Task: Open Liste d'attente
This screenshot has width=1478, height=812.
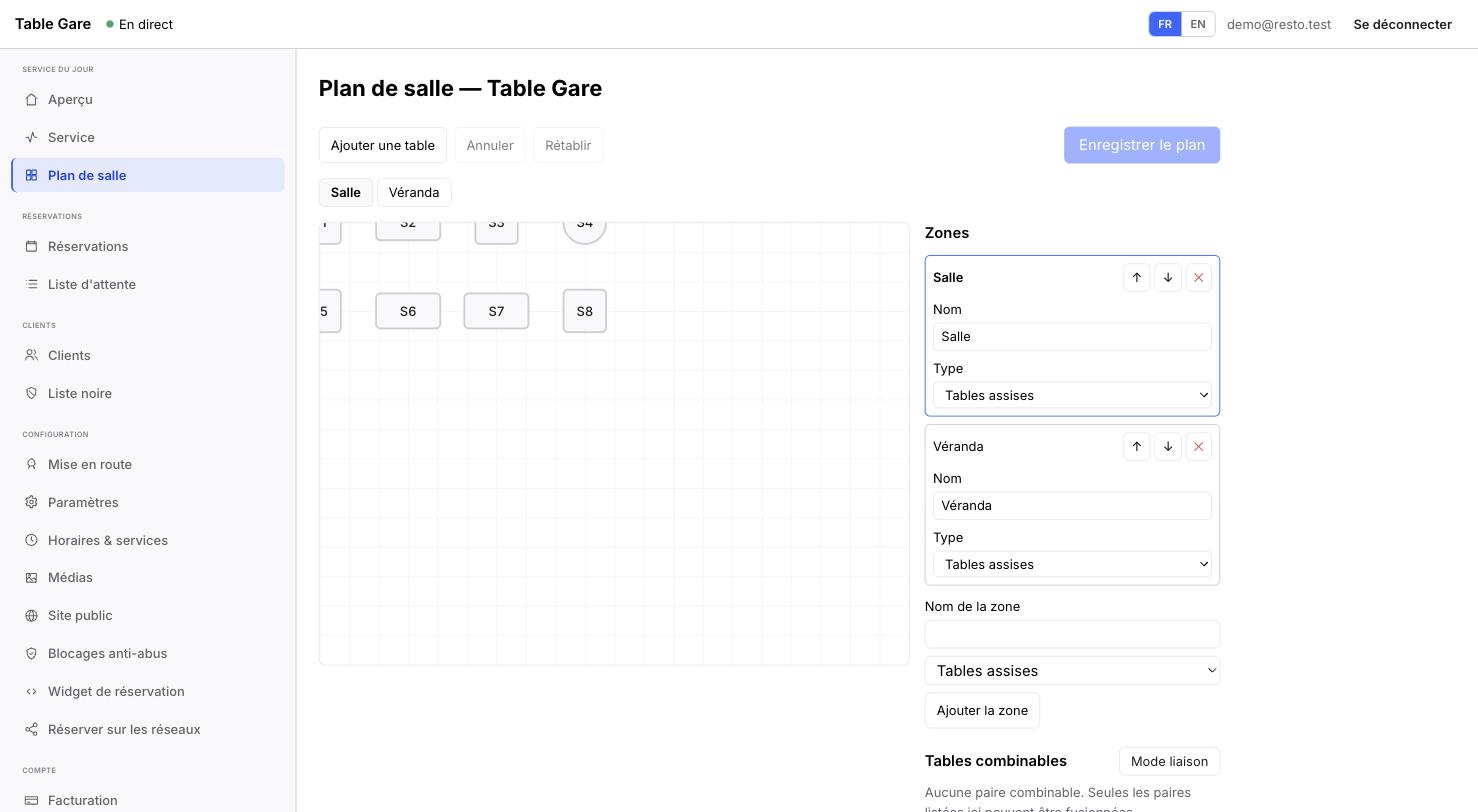Action: (x=148, y=285)
